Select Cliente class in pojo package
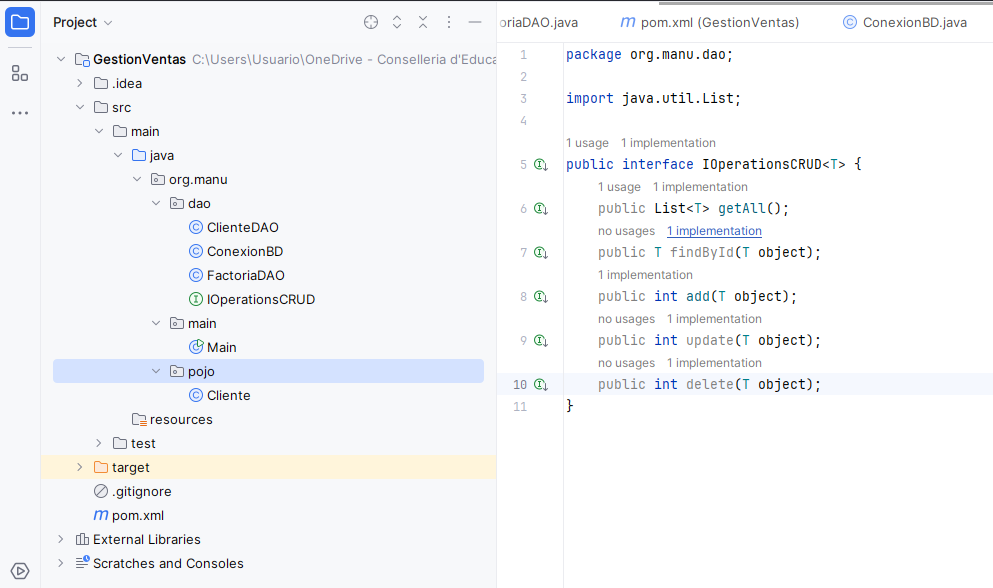The width and height of the screenshot is (993, 588). pyautogui.click(x=229, y=395)
